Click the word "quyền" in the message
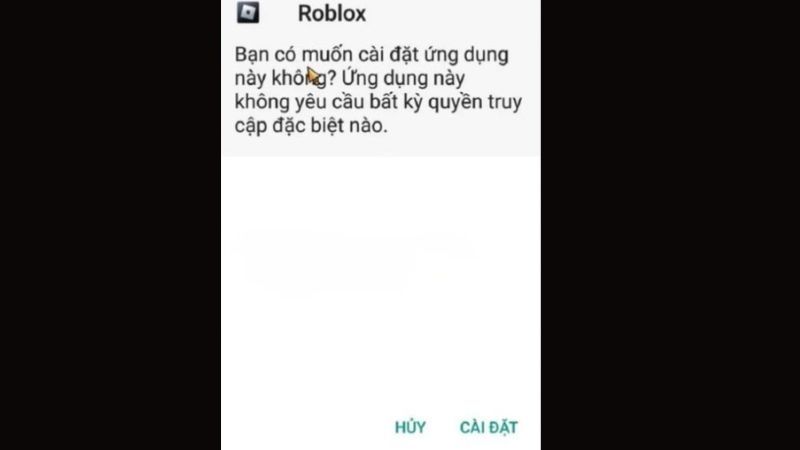 pos(455,103)
